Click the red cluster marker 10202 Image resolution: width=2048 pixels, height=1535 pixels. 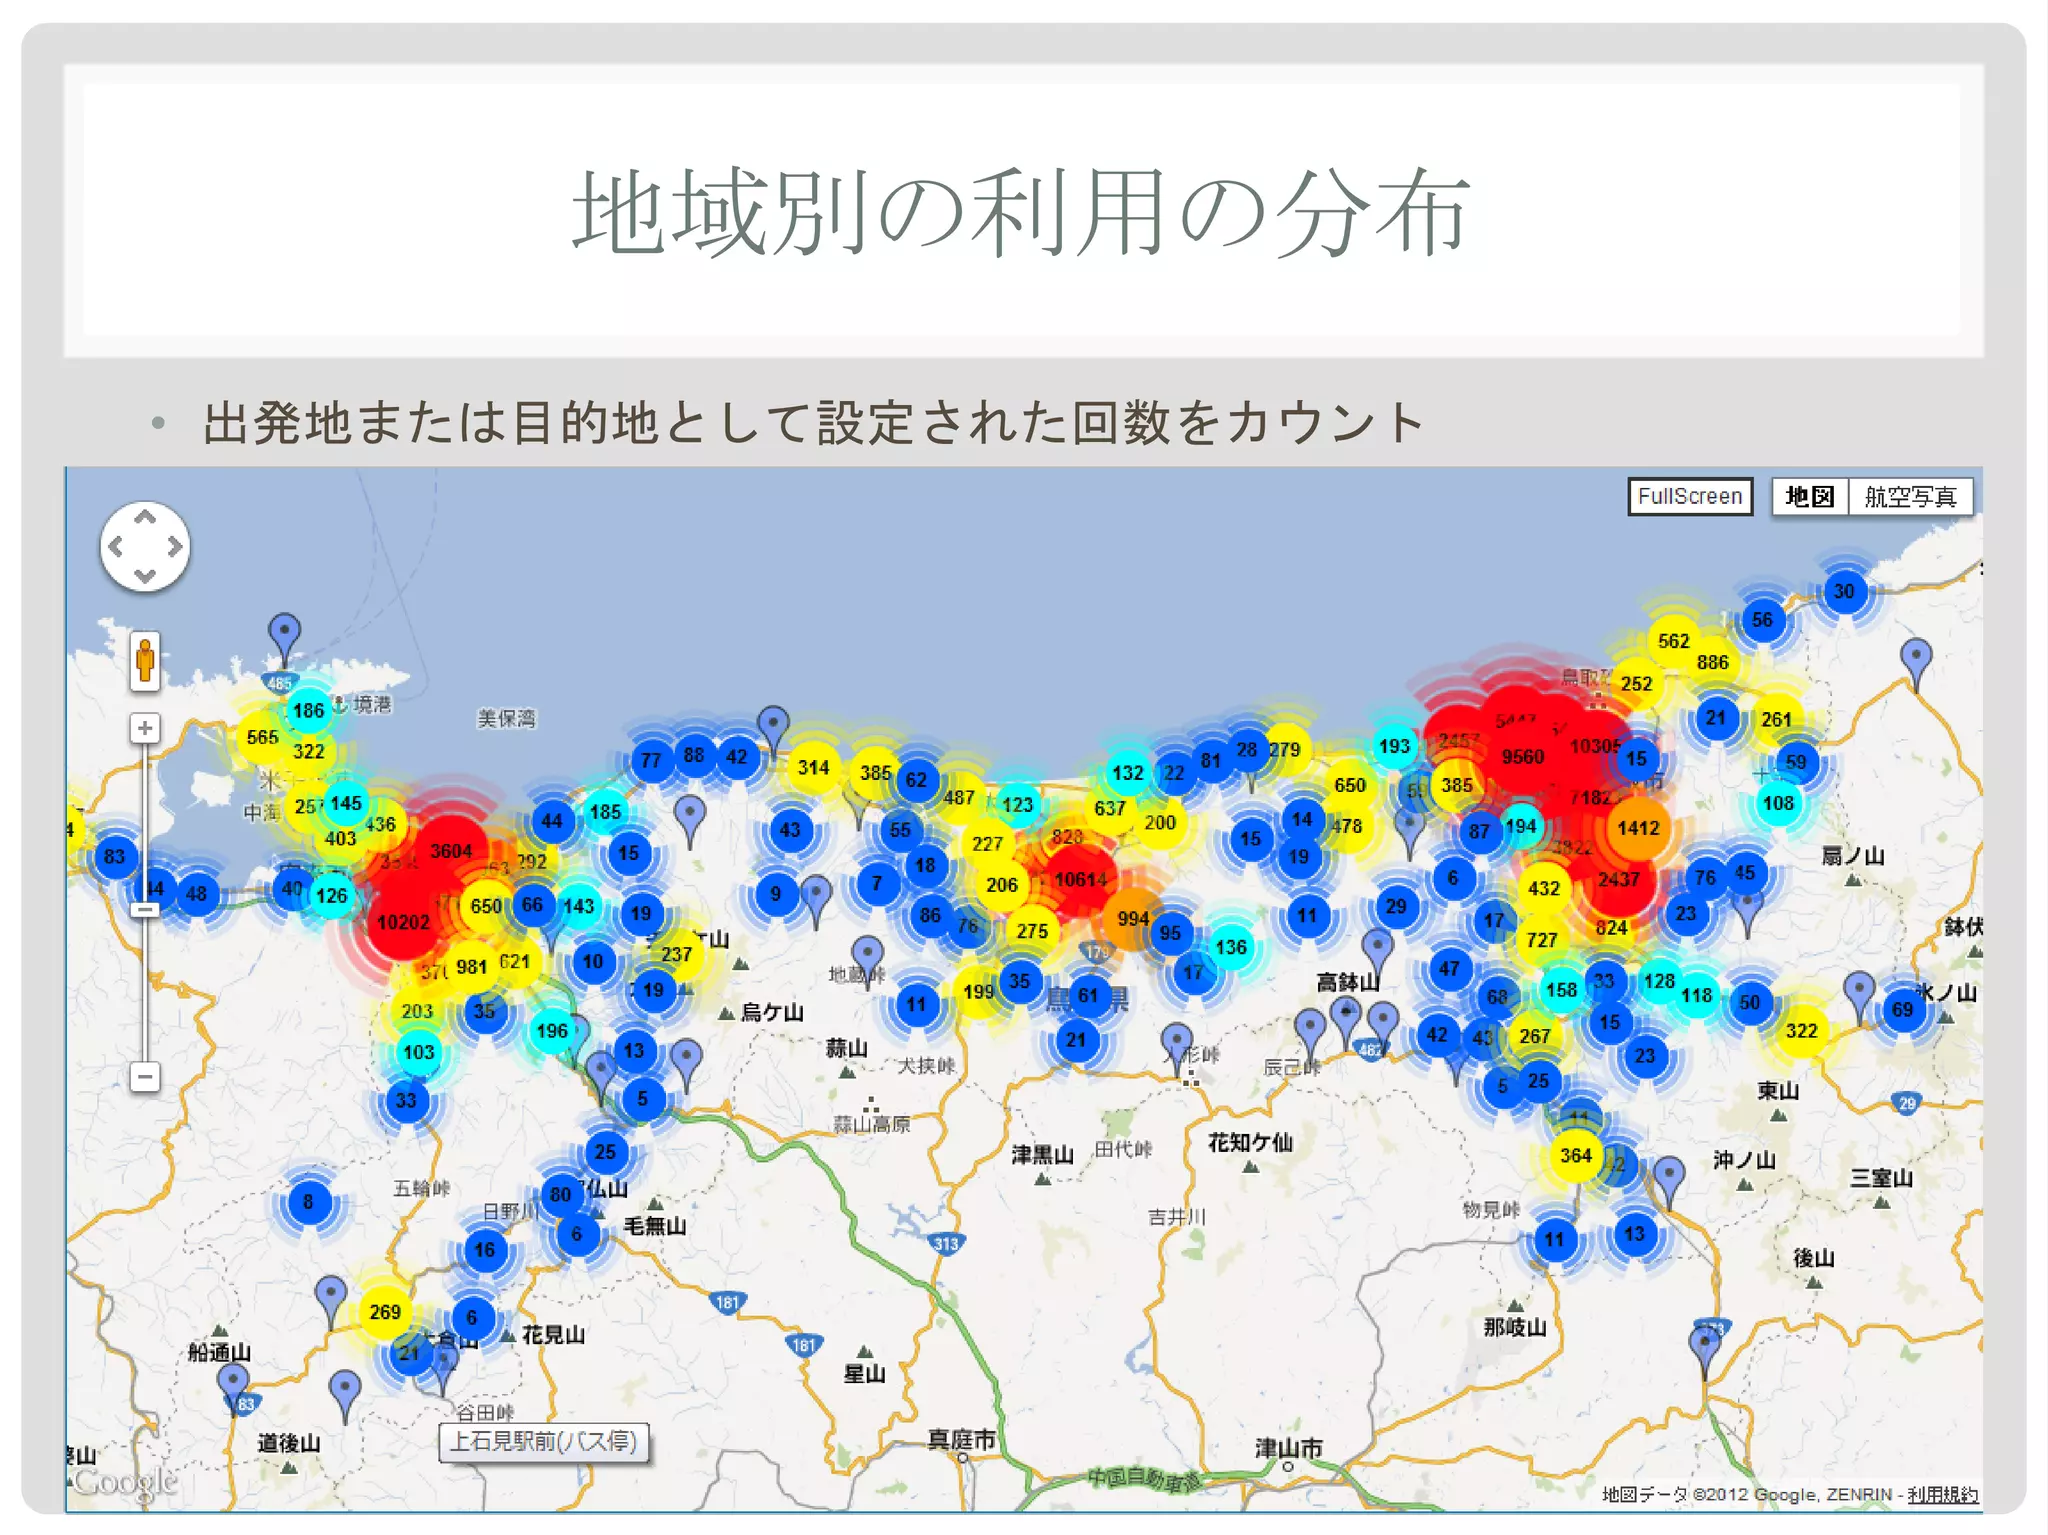click(x=403, y=922)
